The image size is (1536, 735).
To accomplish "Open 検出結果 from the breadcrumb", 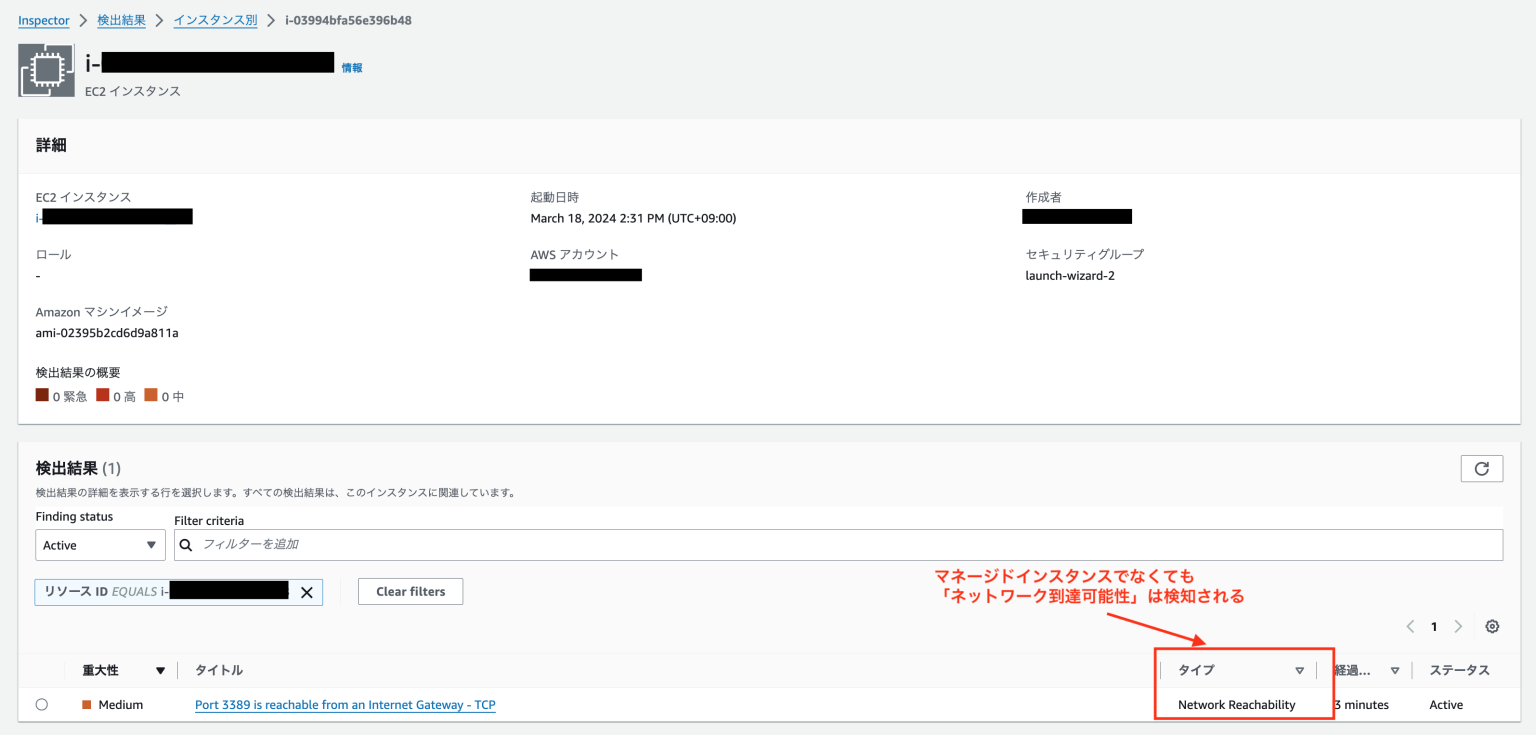I will (x=122, y=19).
